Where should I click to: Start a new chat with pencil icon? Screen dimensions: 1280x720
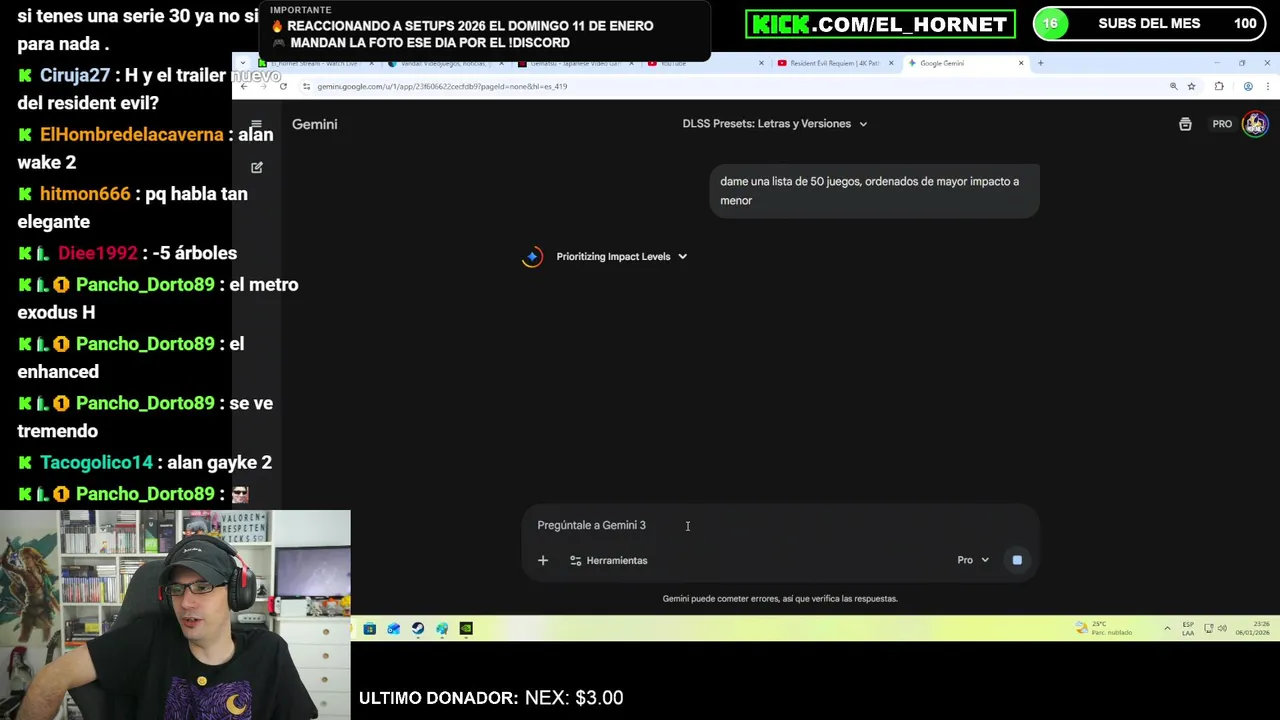[x=257, y=168]
